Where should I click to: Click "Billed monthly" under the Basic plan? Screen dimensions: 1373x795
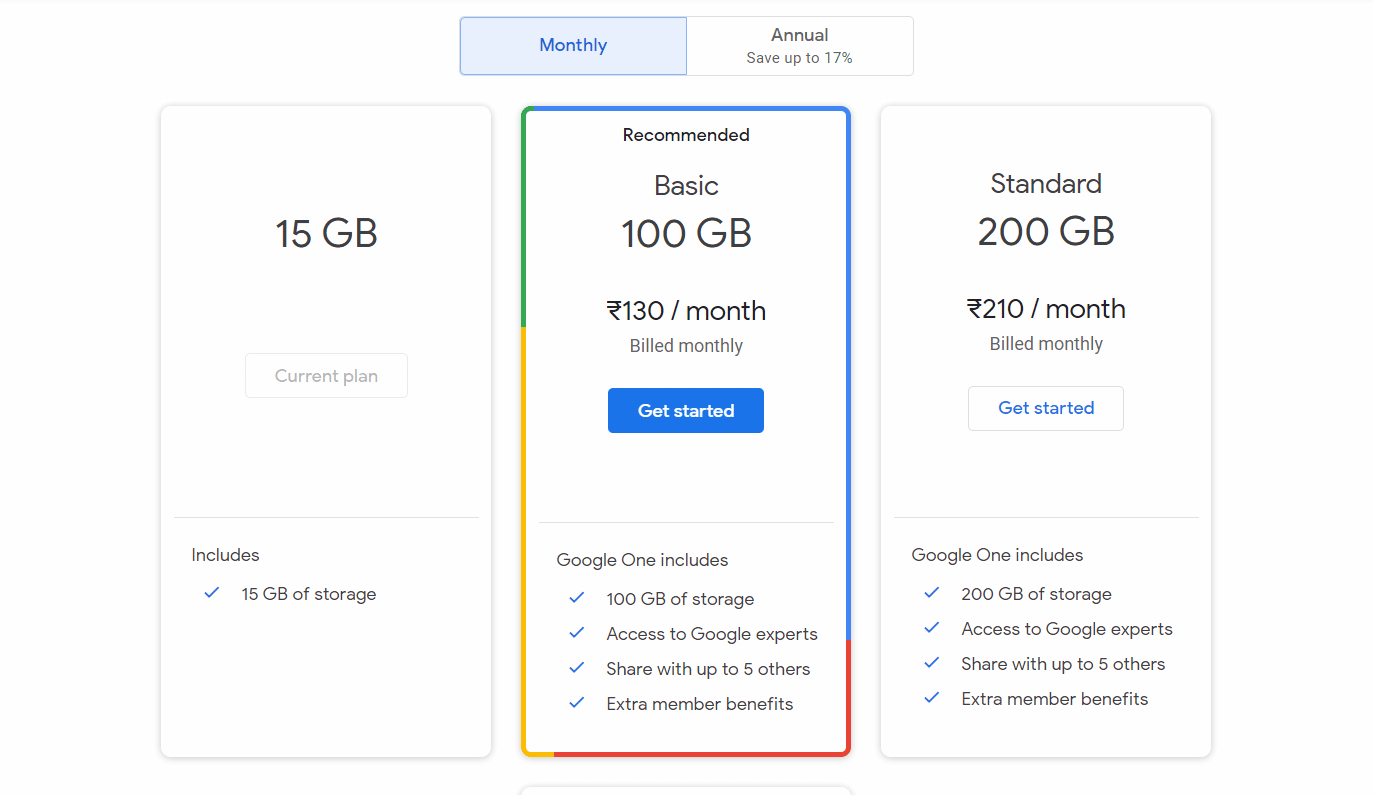pos(686,346)
